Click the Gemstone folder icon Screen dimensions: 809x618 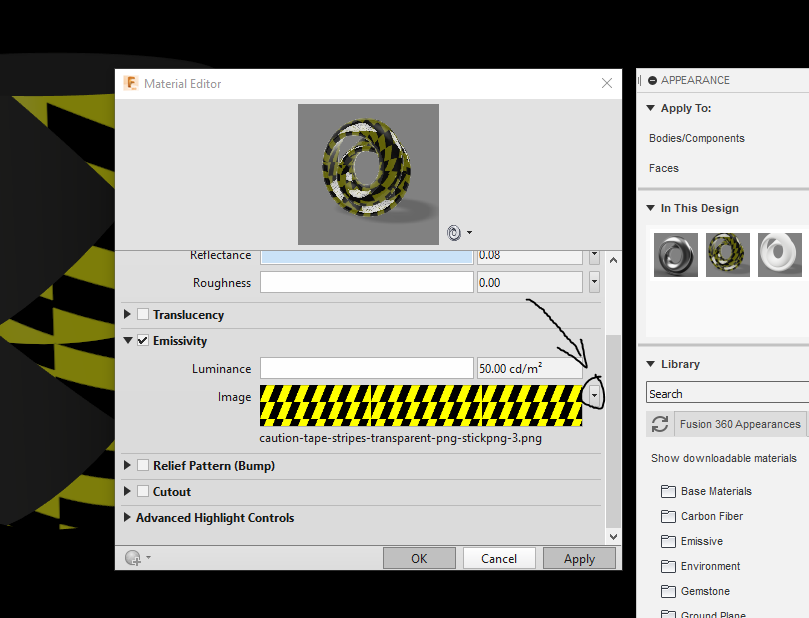click(667, 591)
